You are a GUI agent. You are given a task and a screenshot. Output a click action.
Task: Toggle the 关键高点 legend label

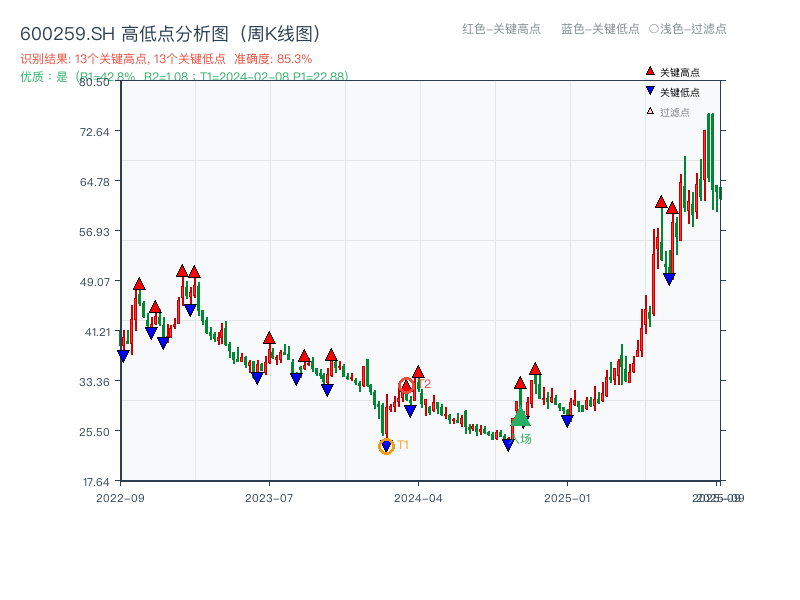tap(680, 72)
